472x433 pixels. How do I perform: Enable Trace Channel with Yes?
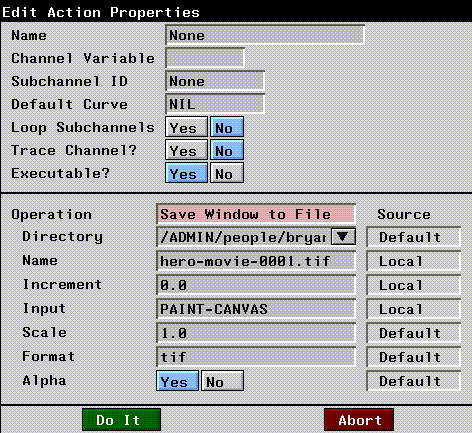(186, 150)
